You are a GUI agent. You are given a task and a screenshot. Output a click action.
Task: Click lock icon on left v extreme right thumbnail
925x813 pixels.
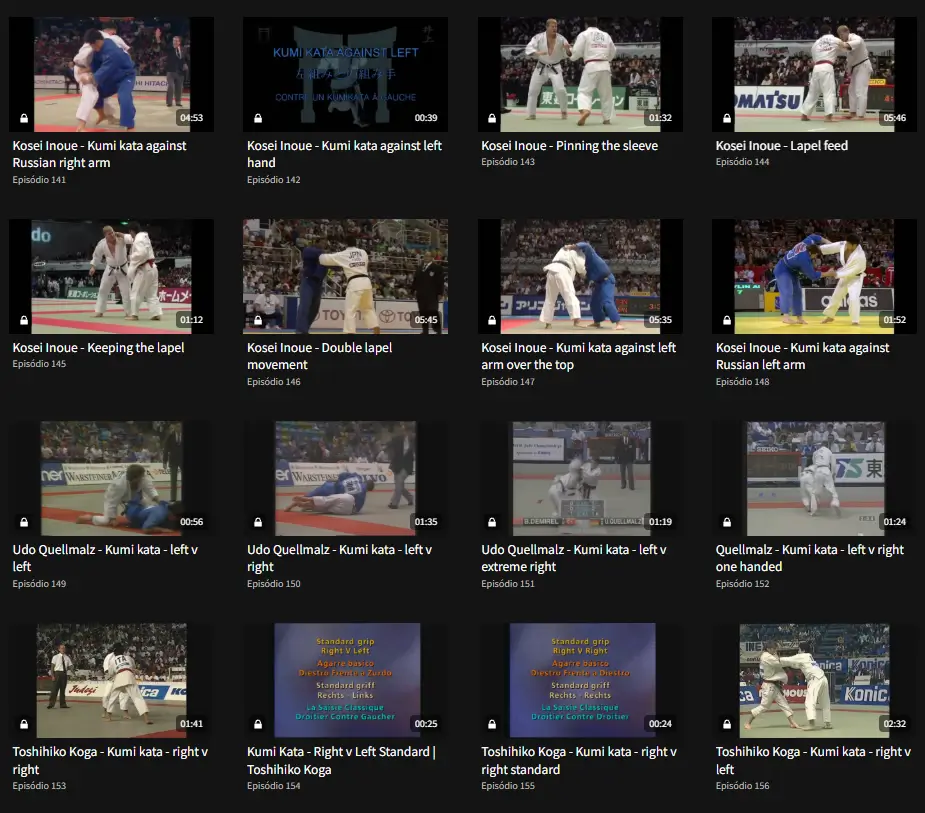click(x=492, y=522)
